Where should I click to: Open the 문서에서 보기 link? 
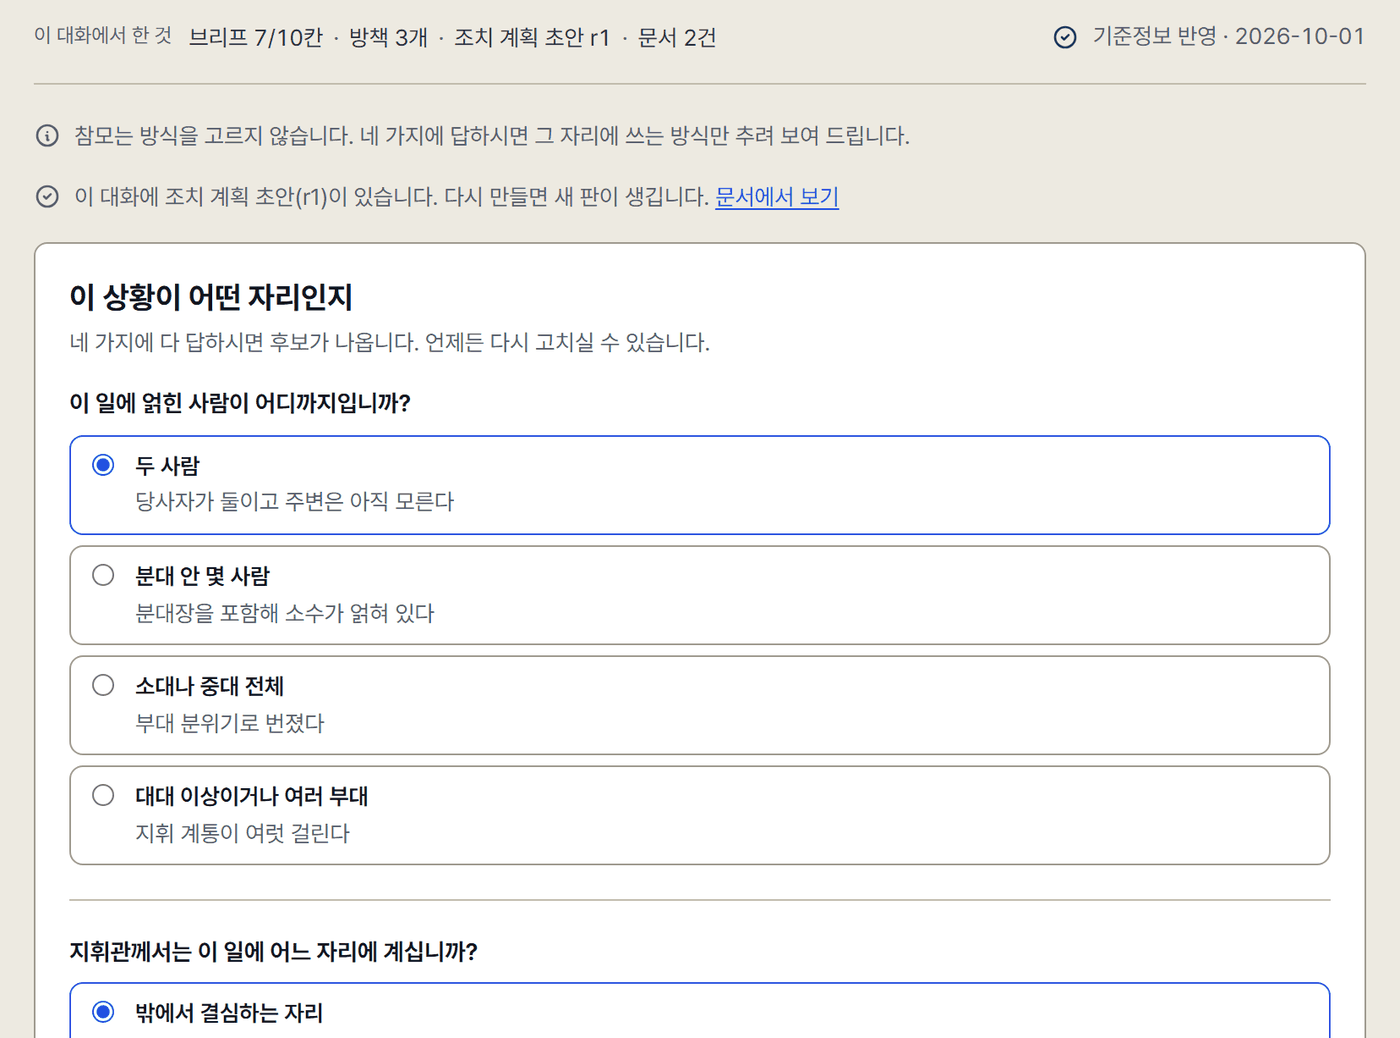[x=777, y=197]
